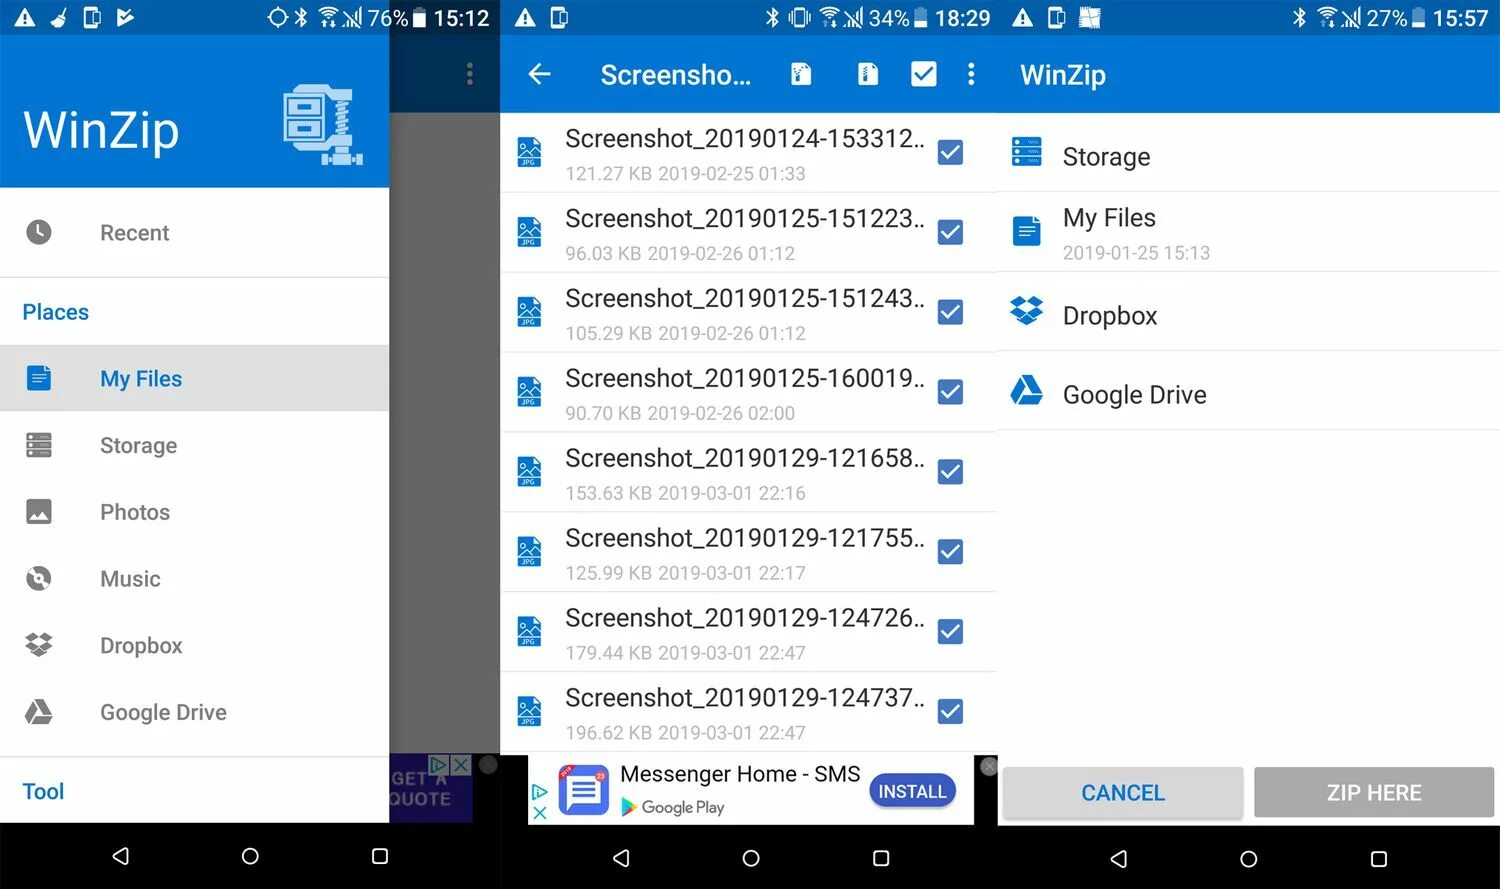Click the disc icon beside Music
This screenshot has width=1500, height=889.
point(39,578)
